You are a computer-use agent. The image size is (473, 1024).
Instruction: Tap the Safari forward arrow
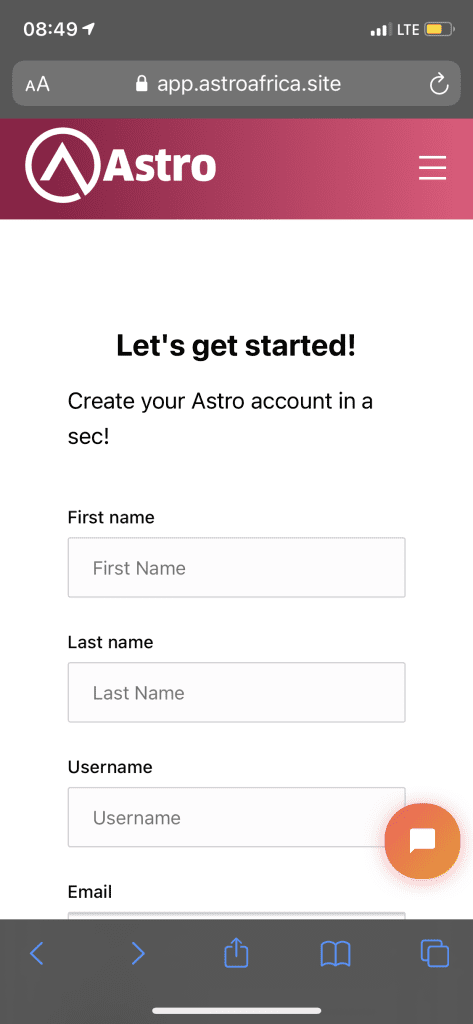[x=138, y=953]
